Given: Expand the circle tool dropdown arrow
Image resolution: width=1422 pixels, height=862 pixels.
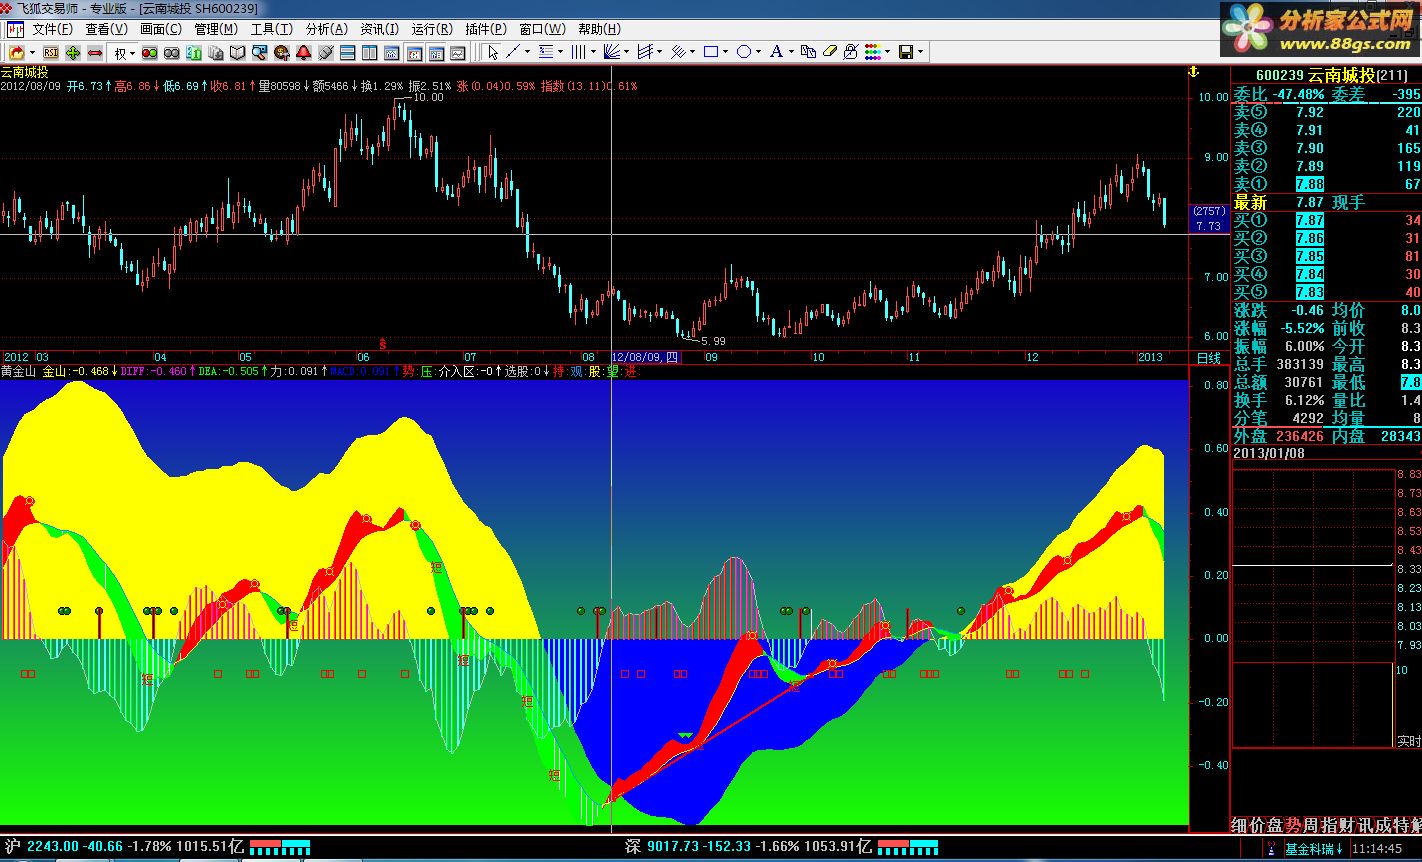Looking at the screenshot, I should [758, 52].
